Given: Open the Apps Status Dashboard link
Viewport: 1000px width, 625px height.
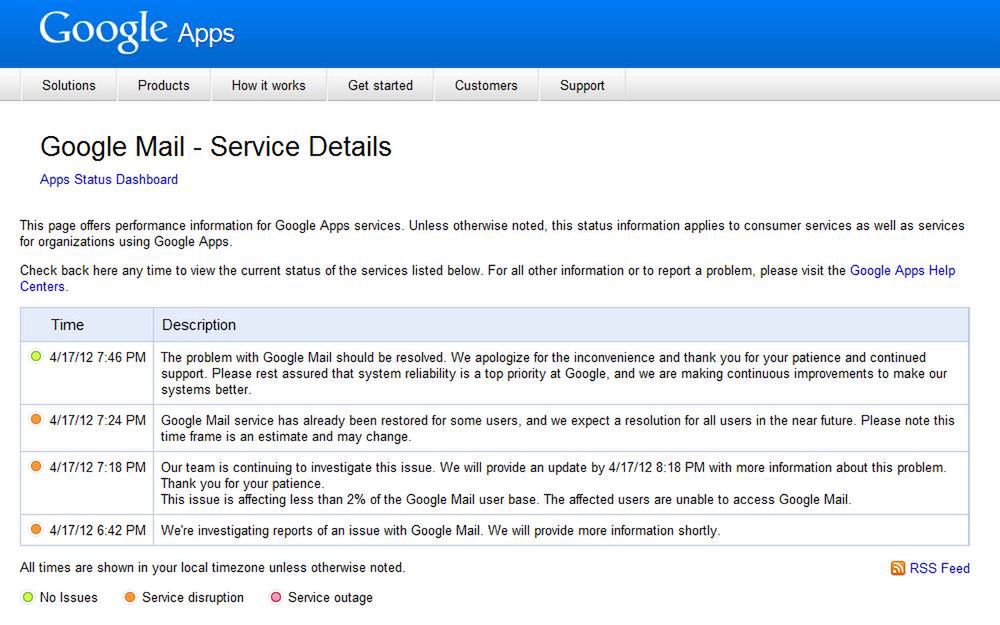Looking at the screenshot, I should [x=109, y=180].
